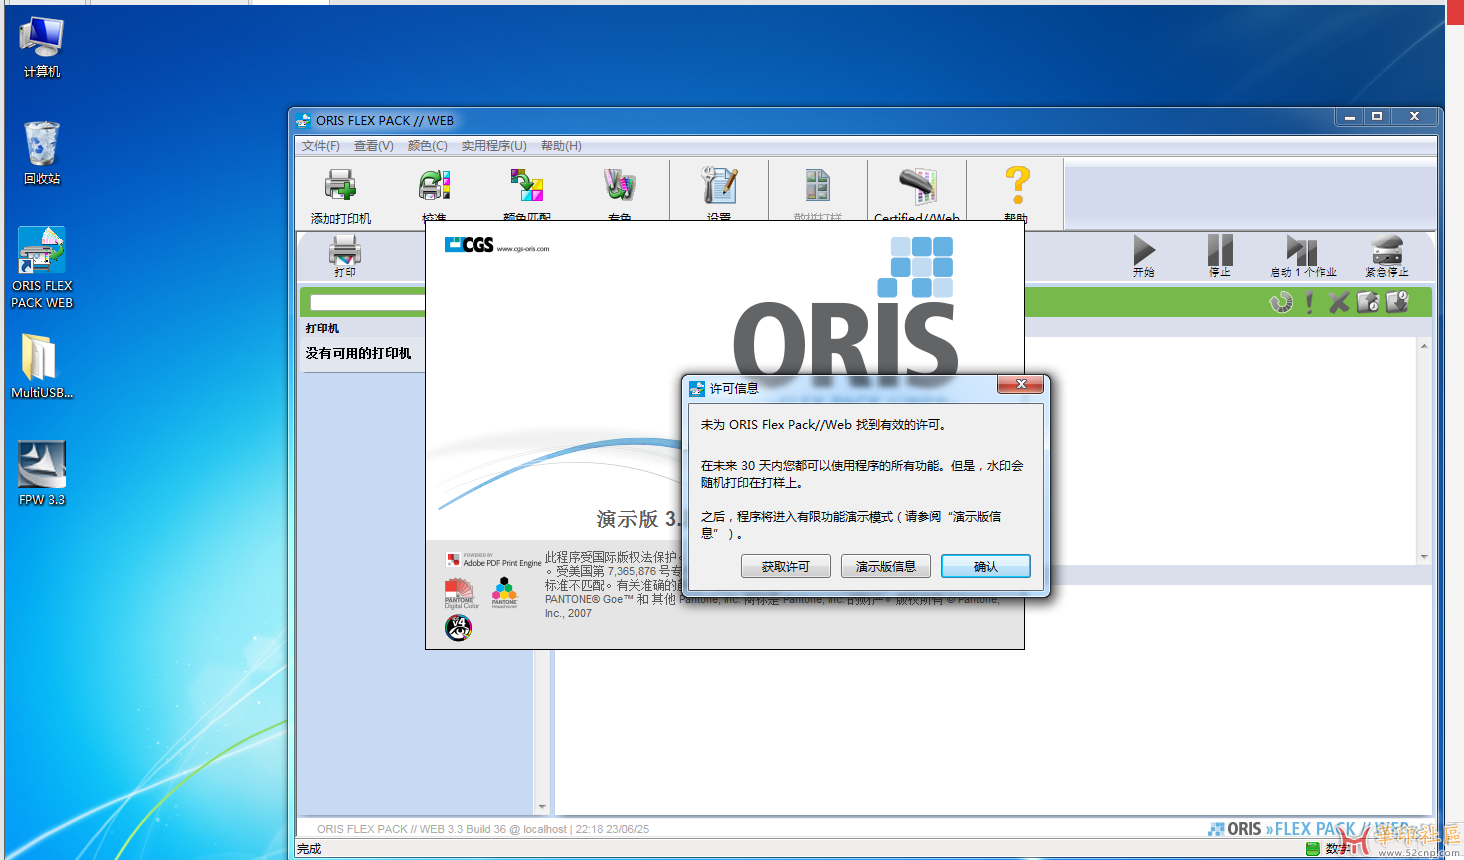
Task: Open the Certified//Web icon
Action: 917,185
